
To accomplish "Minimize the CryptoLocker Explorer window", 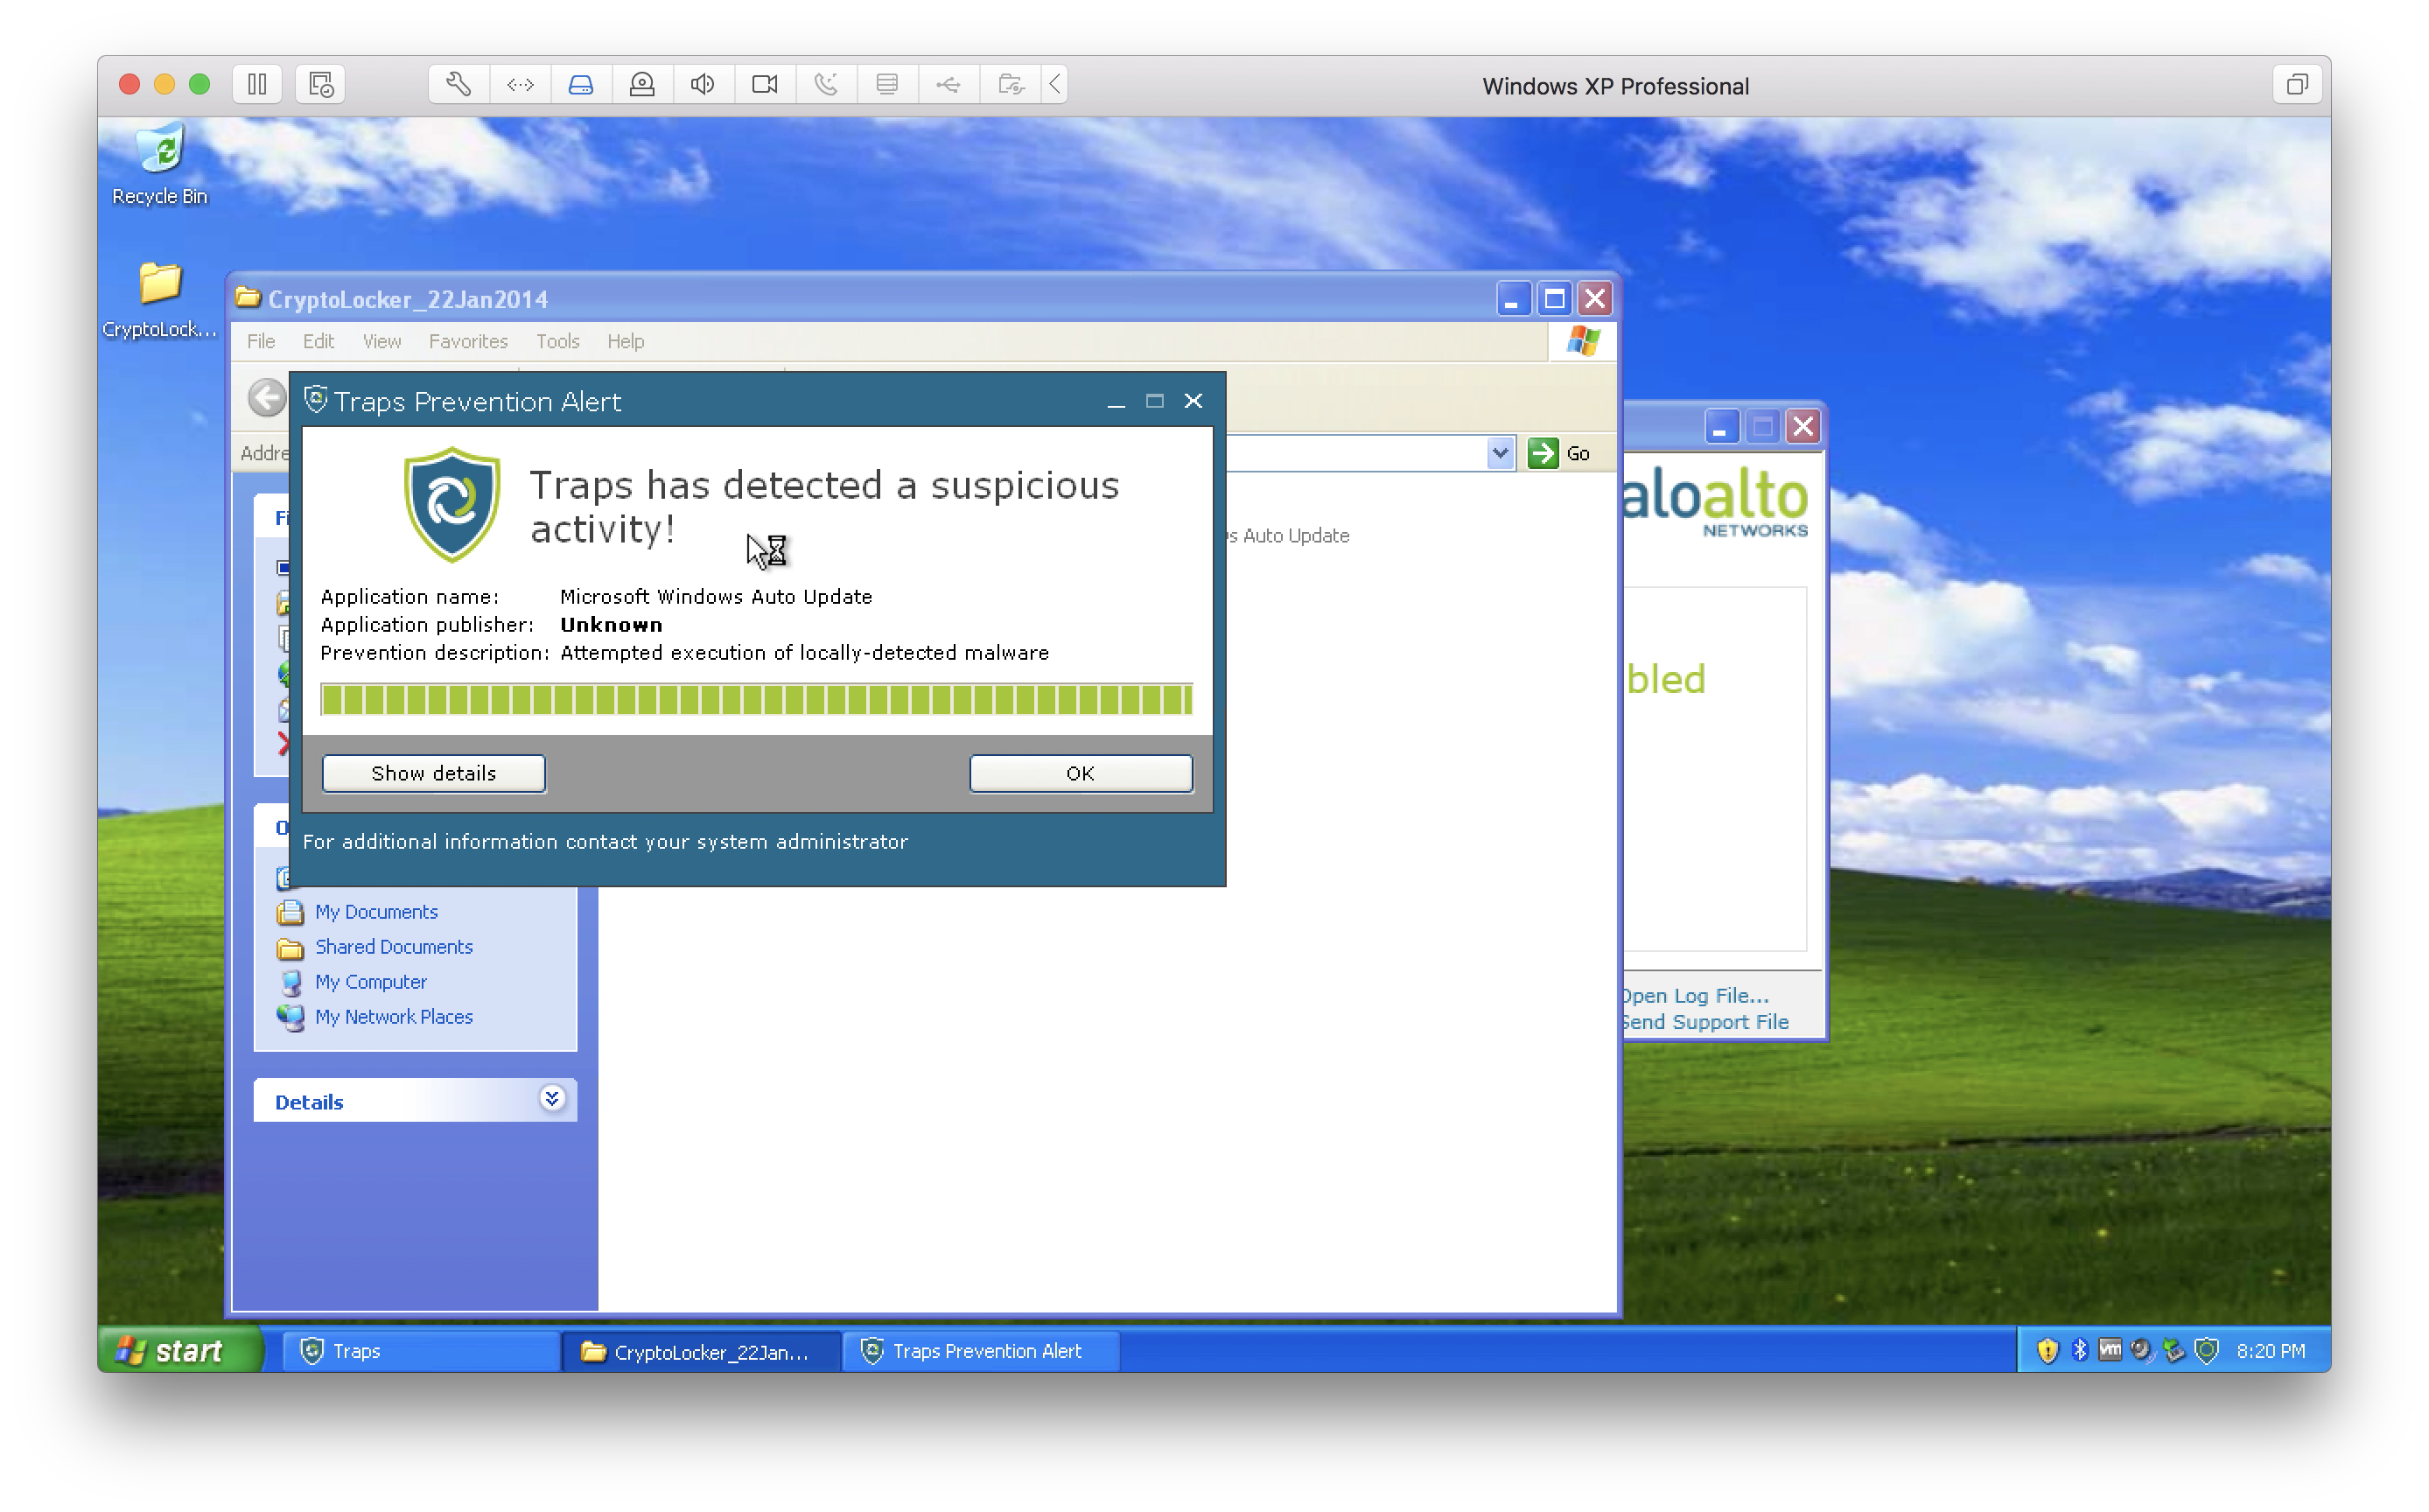I will coord(1513,299).
